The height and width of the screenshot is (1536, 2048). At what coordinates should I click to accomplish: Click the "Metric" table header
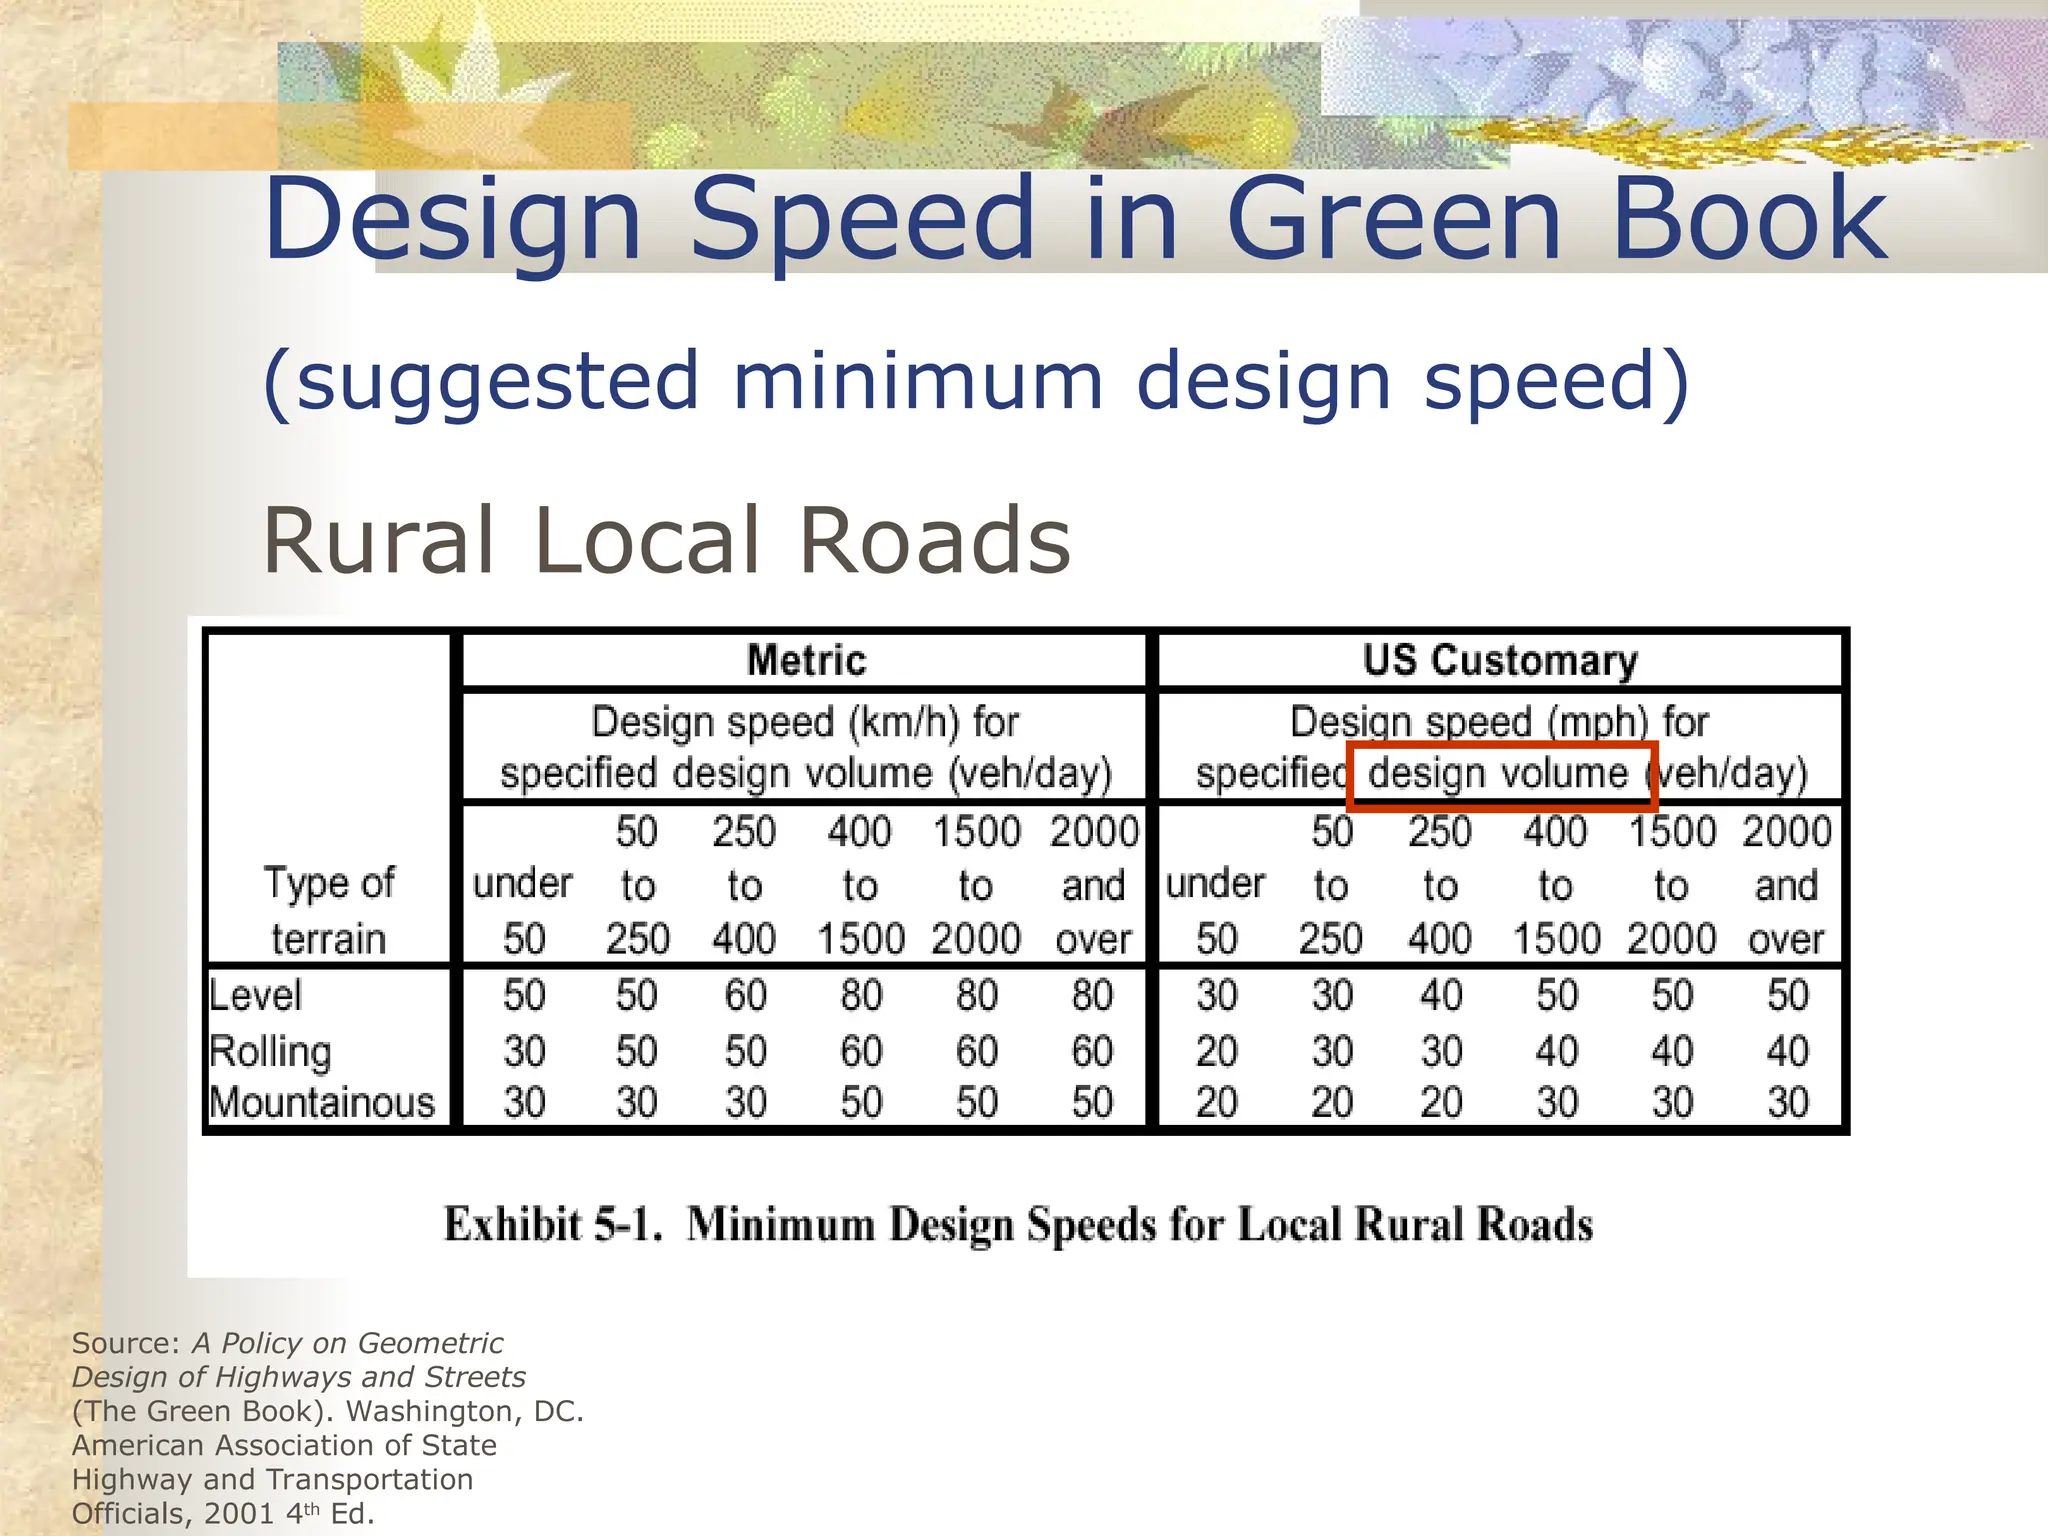pyautogui.click(x=806, y=661)
